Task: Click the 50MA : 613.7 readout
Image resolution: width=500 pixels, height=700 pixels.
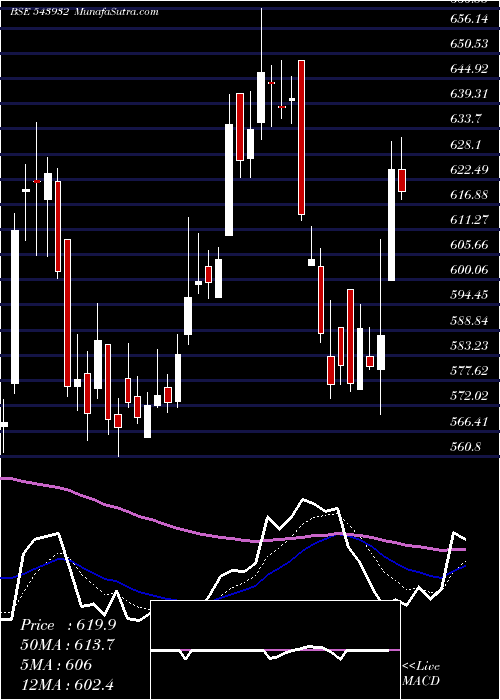Action: click(67, 645)
